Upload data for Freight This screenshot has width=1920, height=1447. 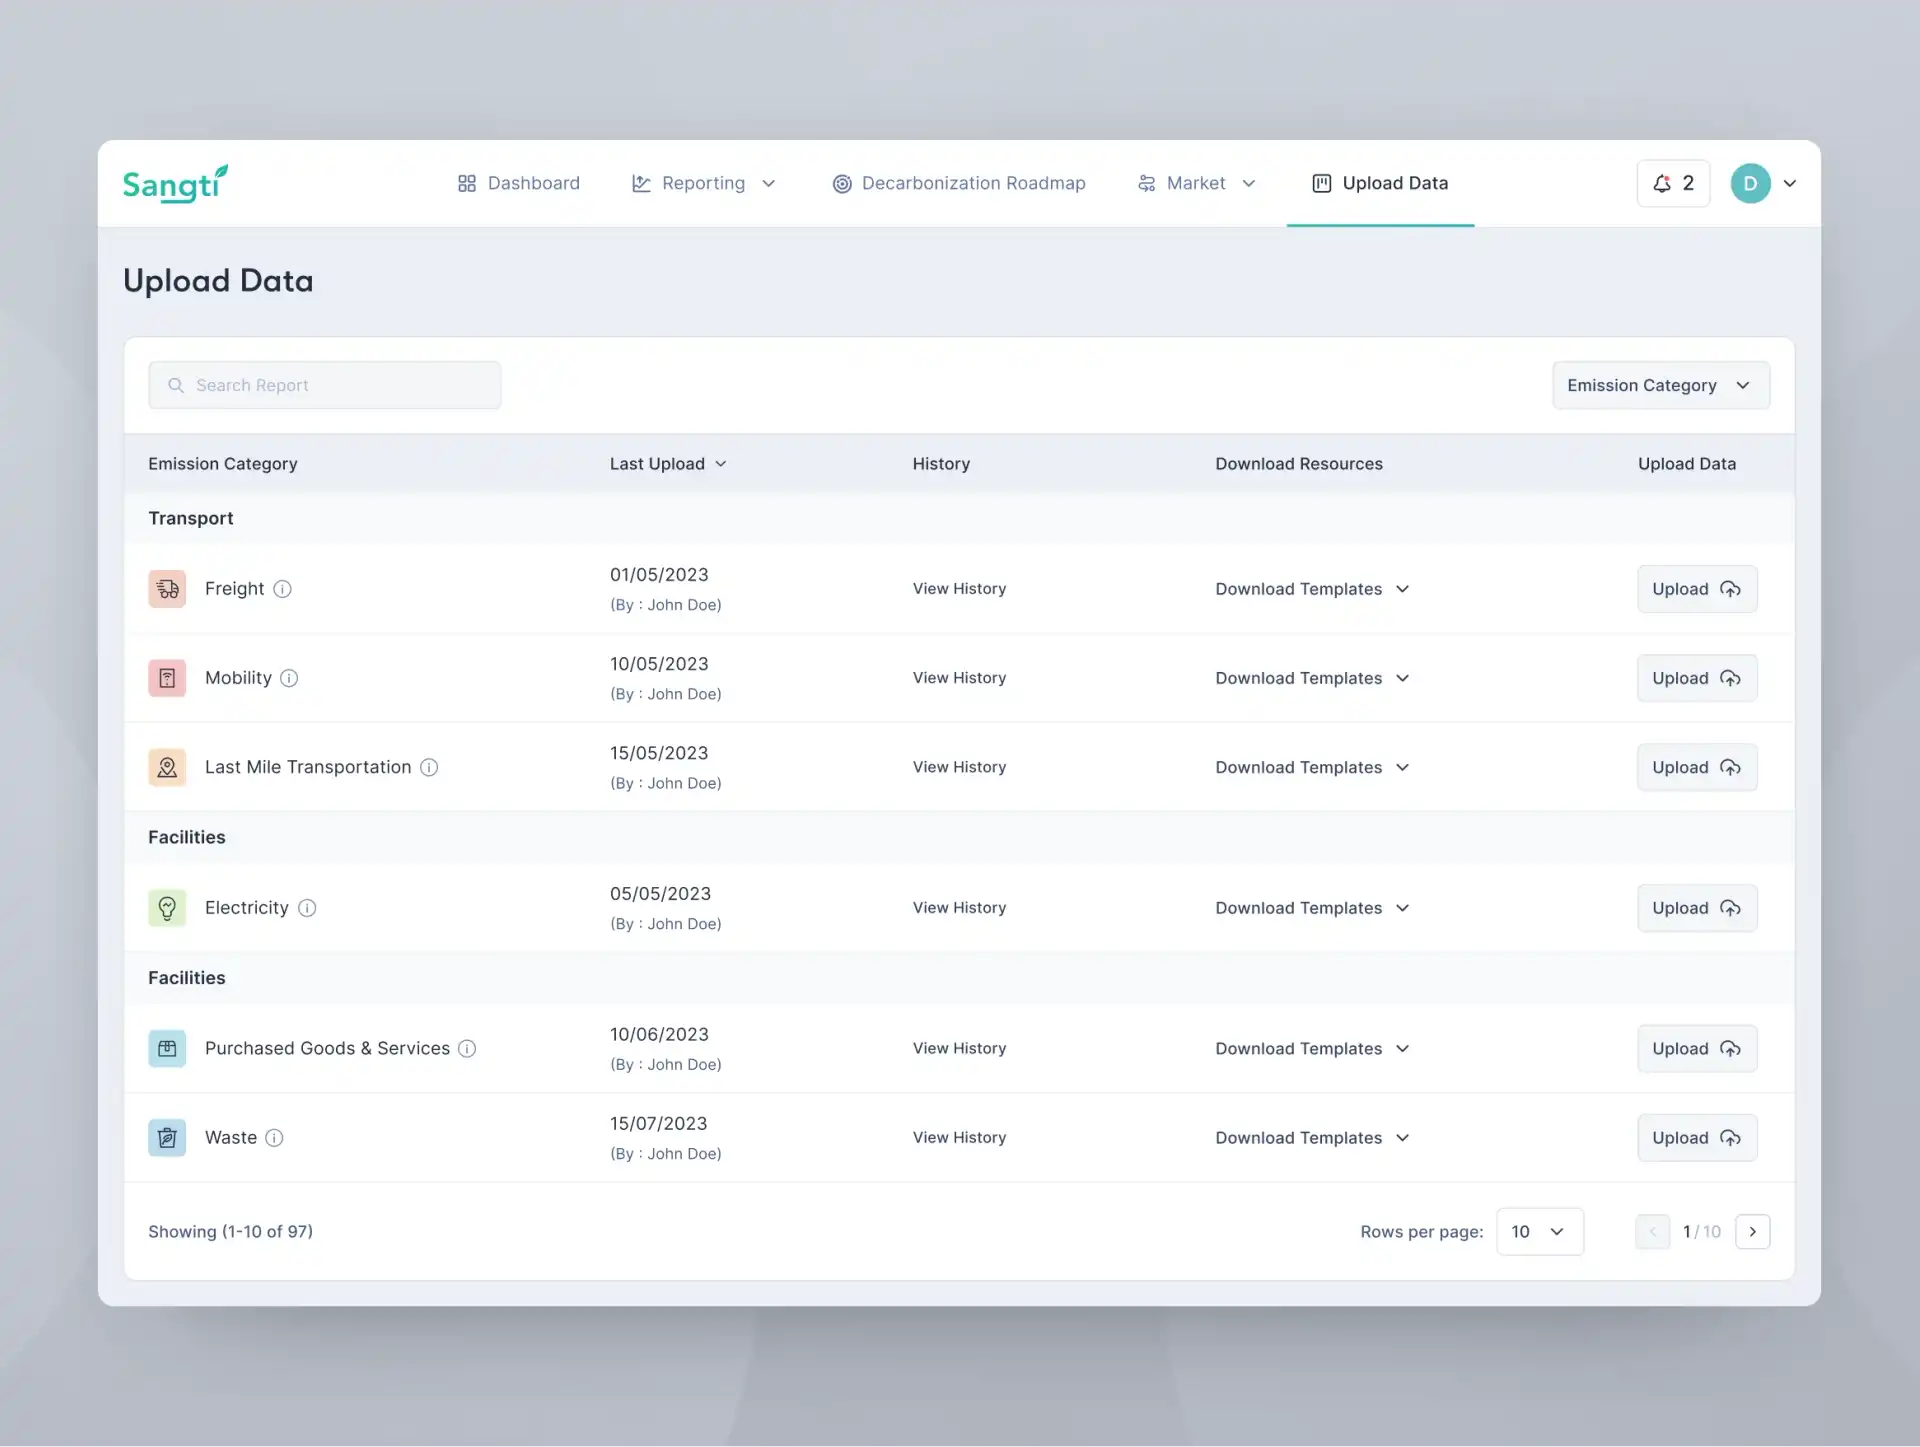[1697, 589]
